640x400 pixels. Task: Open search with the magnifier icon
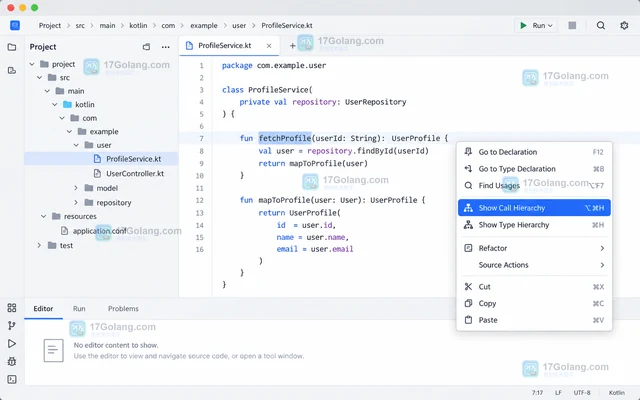click(601, 25)
